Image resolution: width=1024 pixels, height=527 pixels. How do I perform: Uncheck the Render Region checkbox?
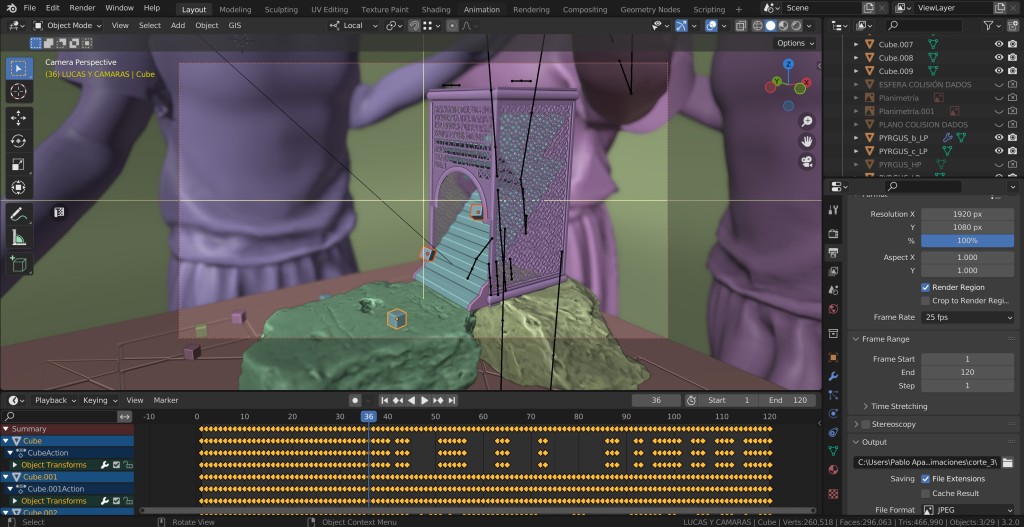[x=926, y=287]
